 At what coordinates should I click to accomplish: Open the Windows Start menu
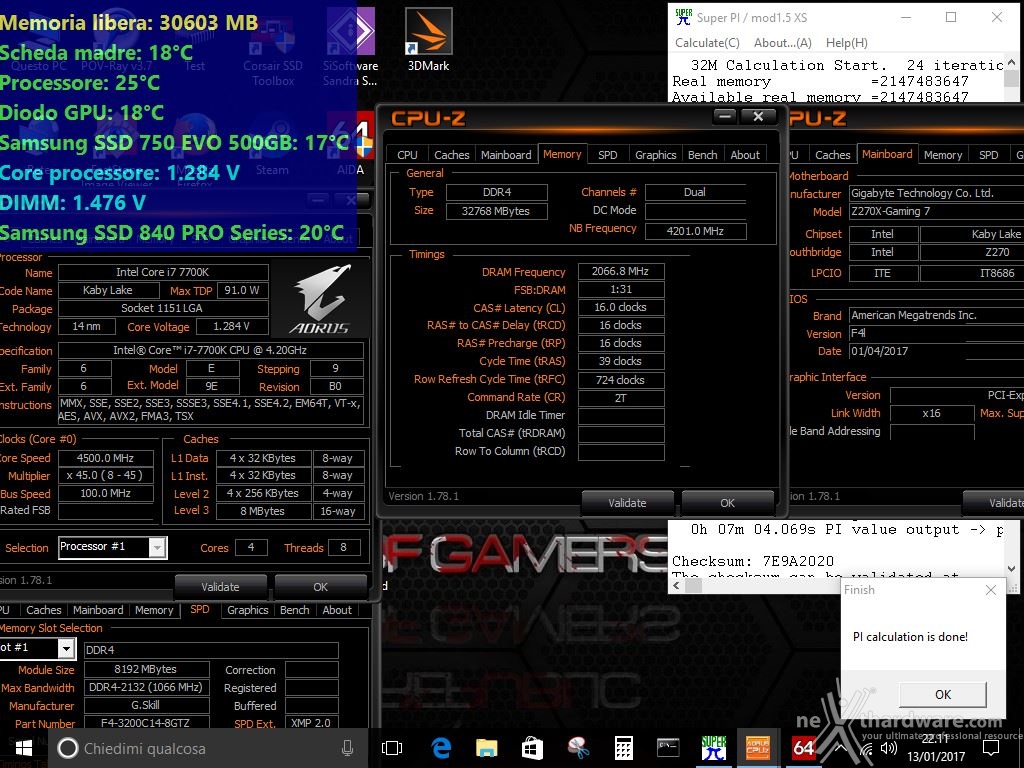[x=23, y=748]
